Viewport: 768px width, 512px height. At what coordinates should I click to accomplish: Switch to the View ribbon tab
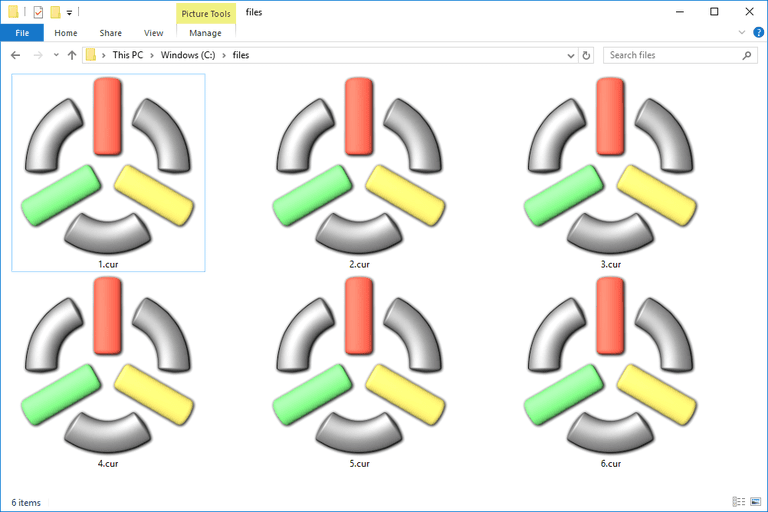(153, 33)
